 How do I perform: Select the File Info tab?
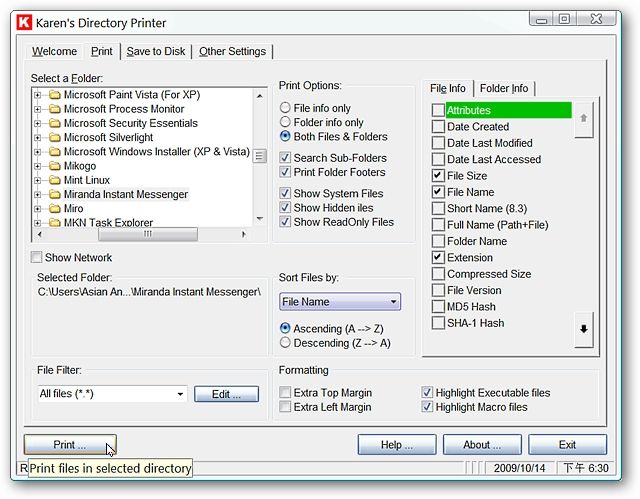pyautogui.click(x=448, y=89)
